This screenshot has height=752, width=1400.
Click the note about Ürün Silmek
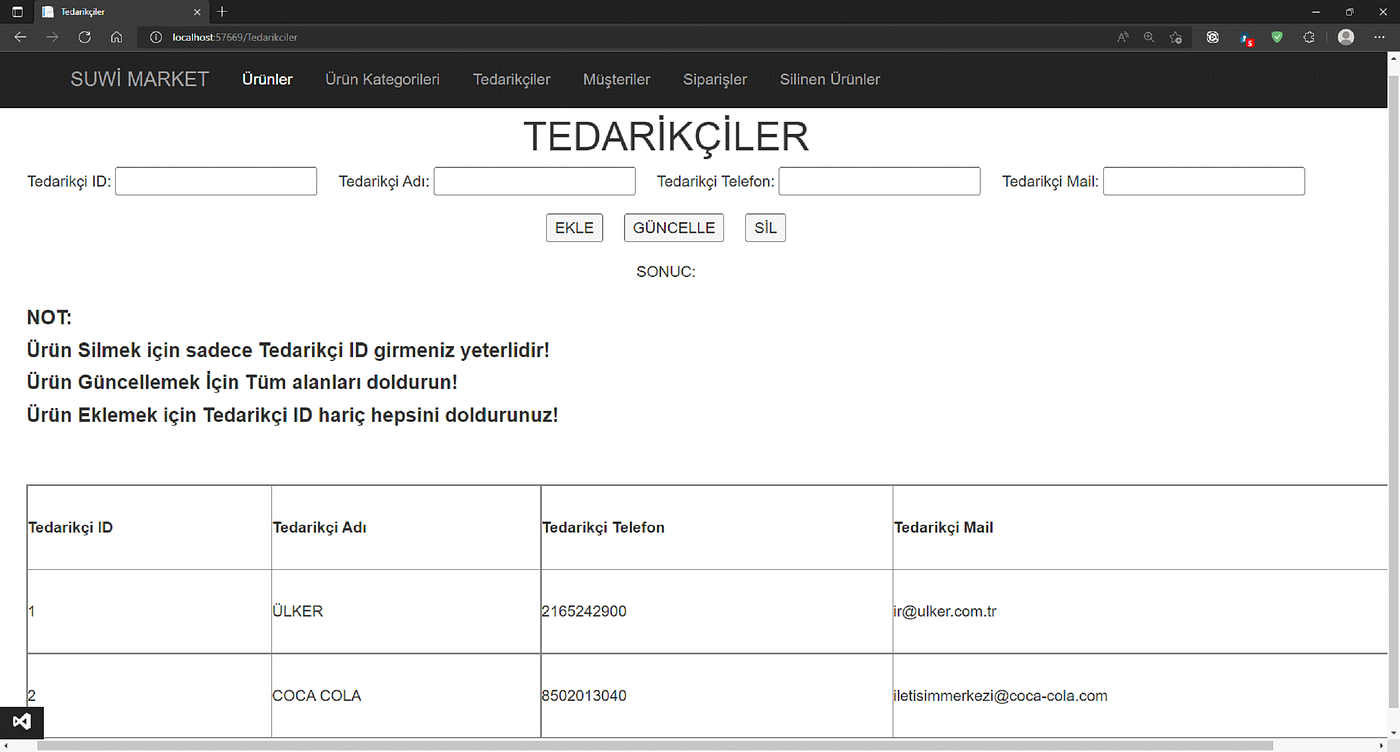tap(288, 351)
